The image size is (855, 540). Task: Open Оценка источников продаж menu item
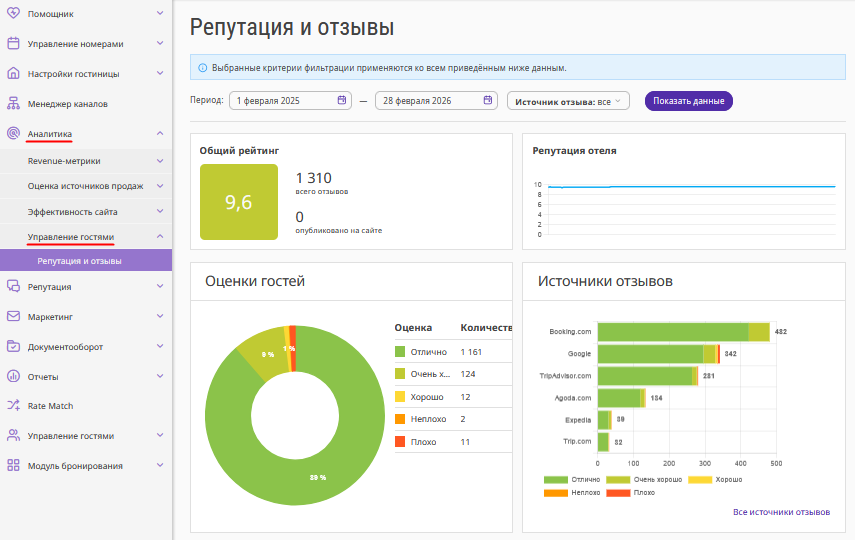tap(85, 186)
